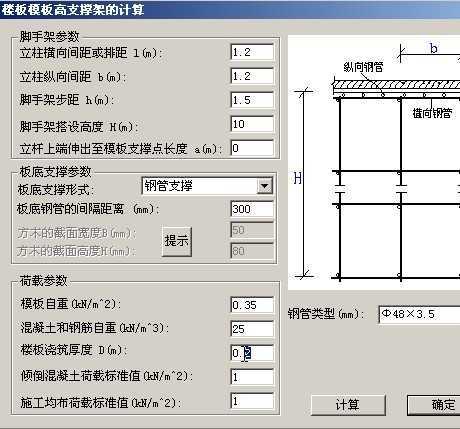
Task: Click the disabled 方木的截面高度H field
Action: click(x=252, y=251)
